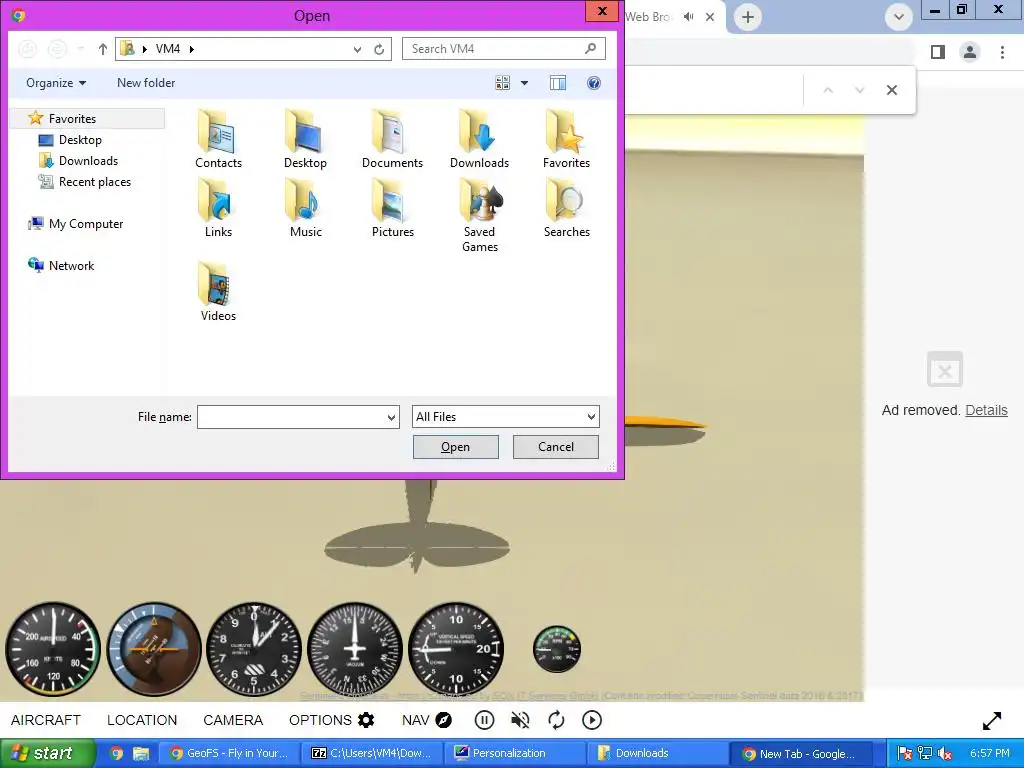Follow the Ad removed Details link
The width and height of the screenshot is (1024, 768).
click(986, 410)
